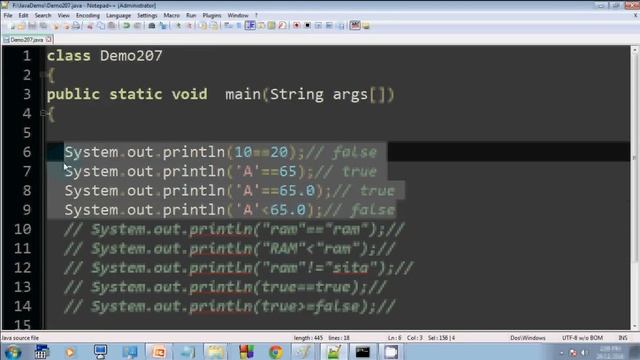Click the Paste toolbar icon

tap(111, 26)
